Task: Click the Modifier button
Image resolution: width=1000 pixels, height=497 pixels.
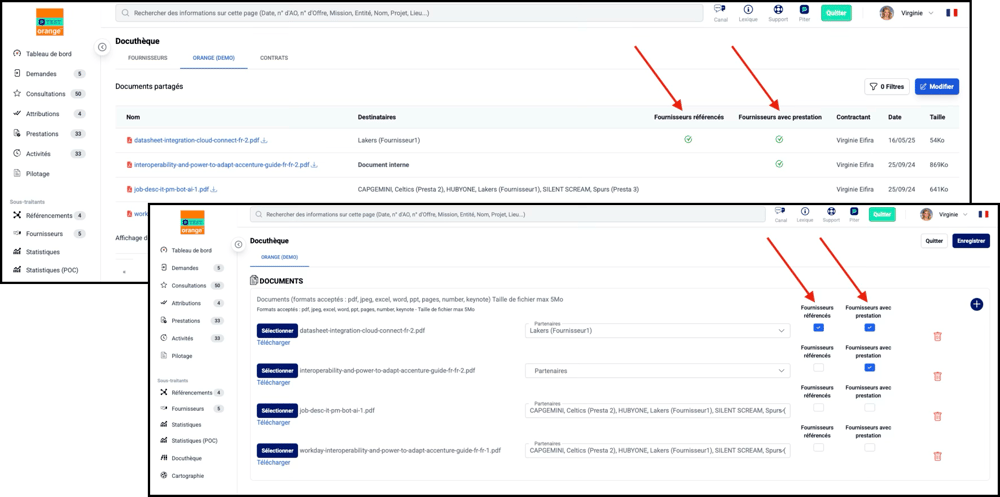Action: 936,87
